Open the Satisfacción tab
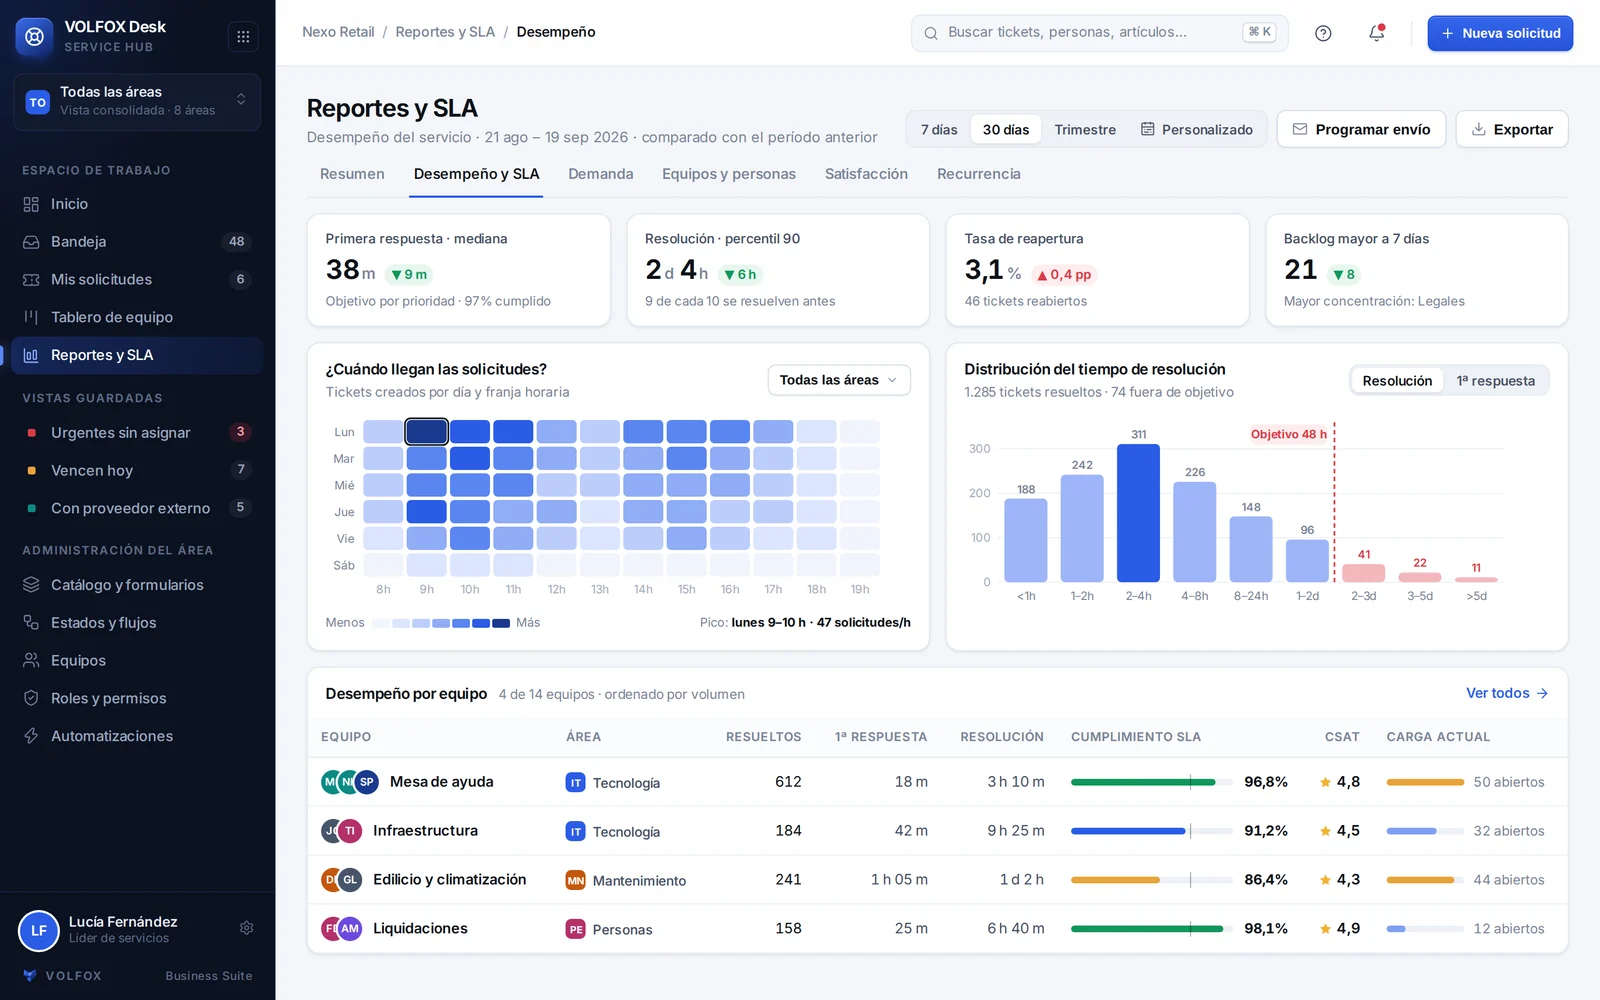The width and height of the screenshot is (1600, 1000). click(866, 174)
